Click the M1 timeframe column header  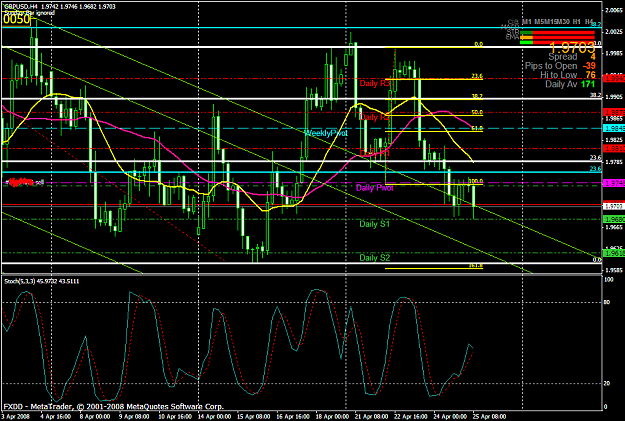(x=527, y=22)
